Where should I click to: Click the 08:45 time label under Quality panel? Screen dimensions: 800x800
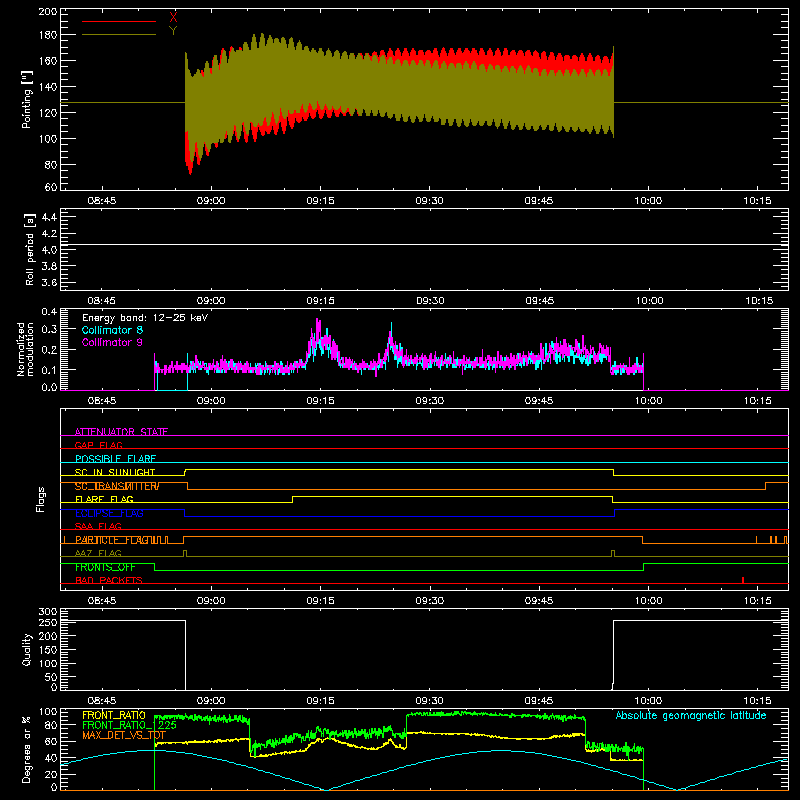click(x=102, y=701)
